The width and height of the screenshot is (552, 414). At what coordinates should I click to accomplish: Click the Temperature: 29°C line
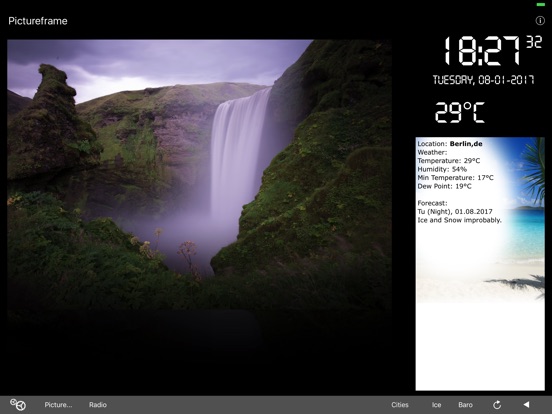point(449,161)
